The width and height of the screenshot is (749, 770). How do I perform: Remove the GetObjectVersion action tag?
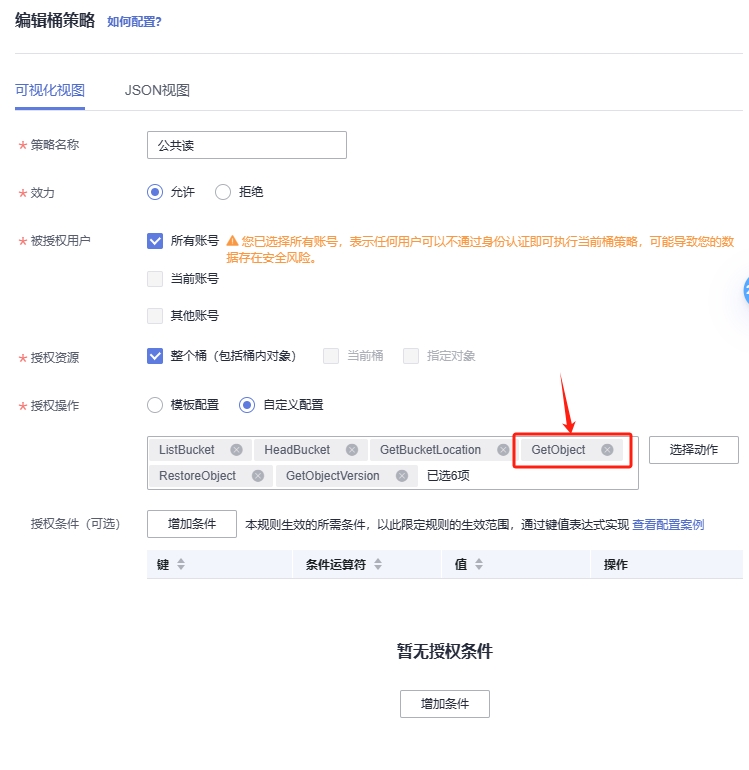[x=402, y=476]
